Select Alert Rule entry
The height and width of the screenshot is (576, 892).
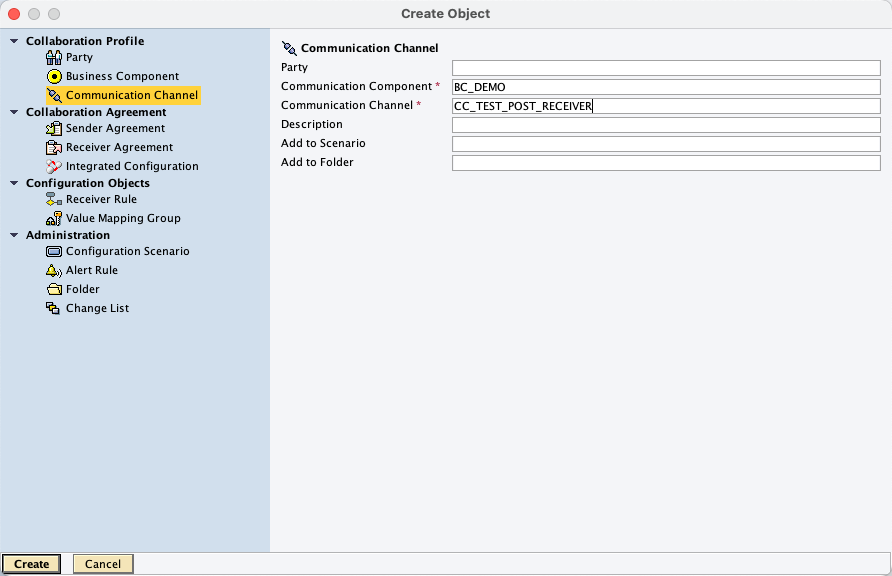[92, 270]
